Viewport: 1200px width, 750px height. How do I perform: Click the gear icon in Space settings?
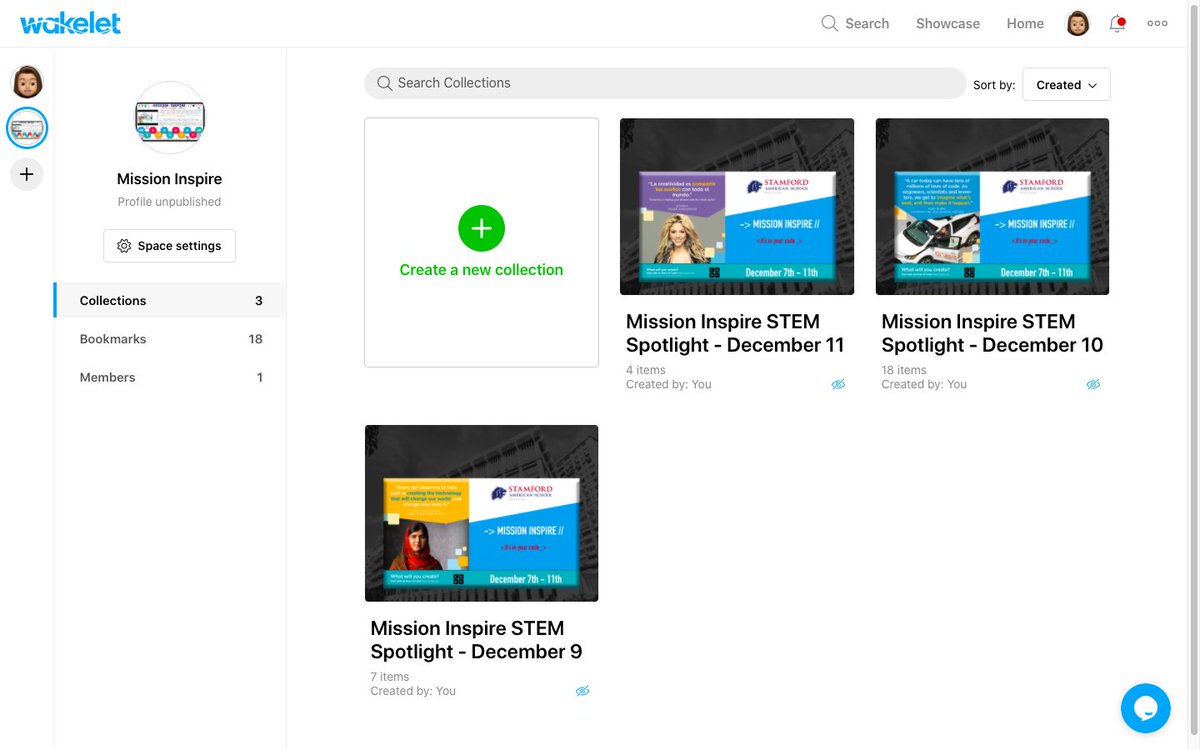(124, 246)
